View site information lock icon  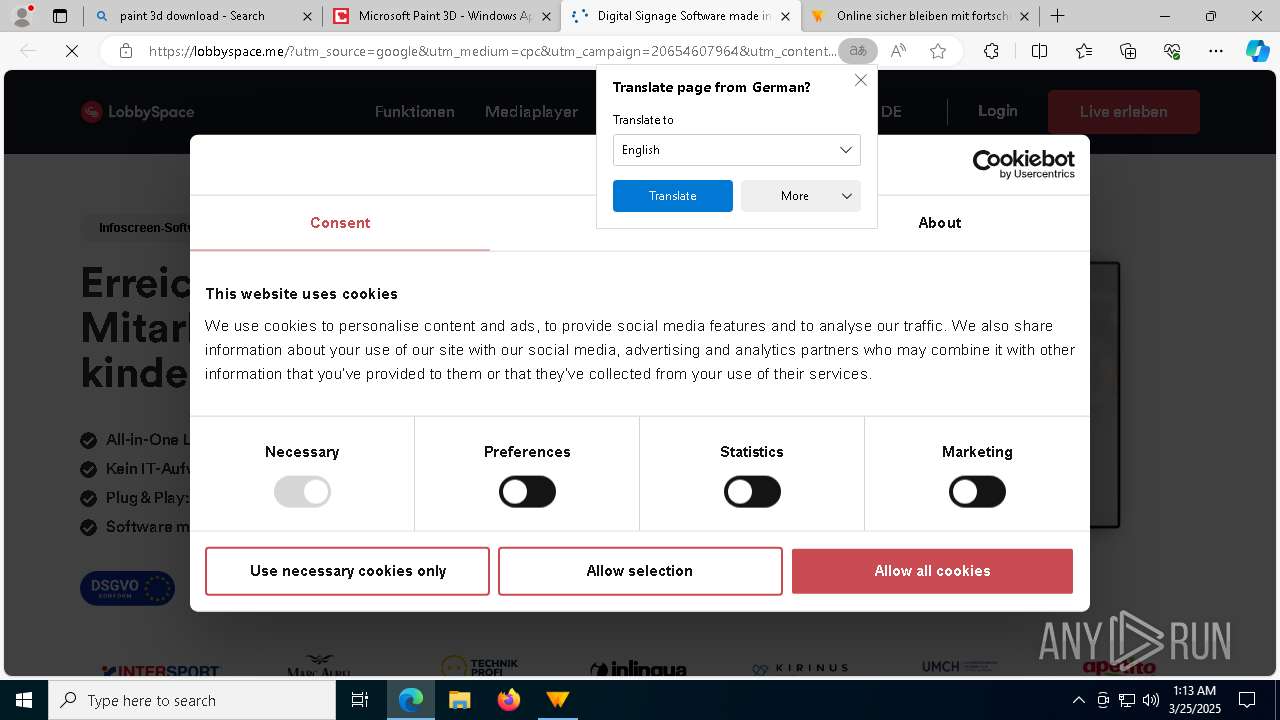[126, 51]
